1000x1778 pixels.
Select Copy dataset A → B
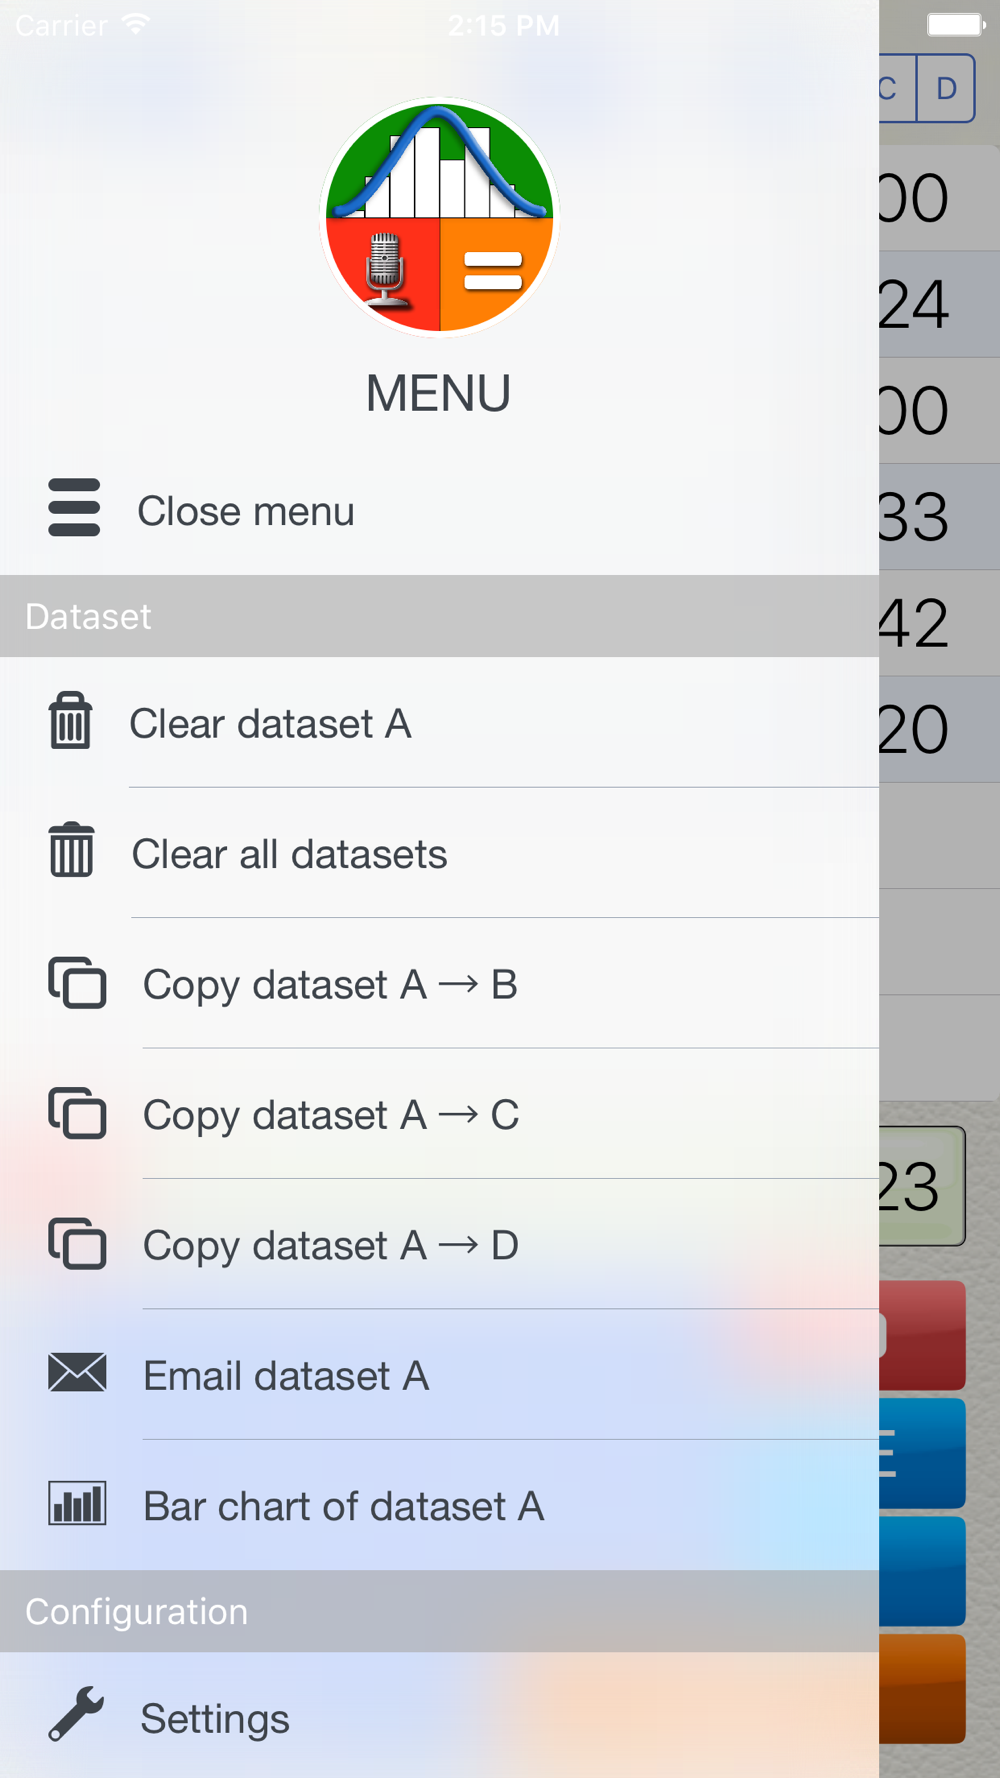pos(439,983)
